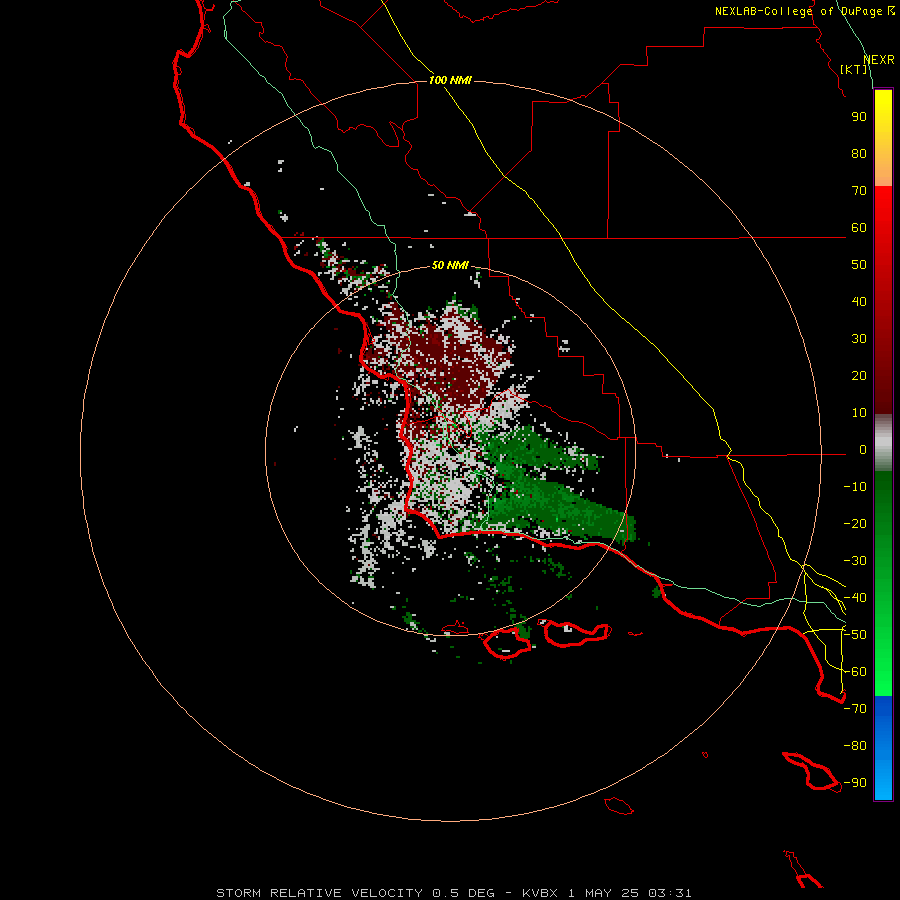Click the "1 MAY 25 03:31" timestamp
The height and width of the screenshot is (900, 900).
pos(630,893)
